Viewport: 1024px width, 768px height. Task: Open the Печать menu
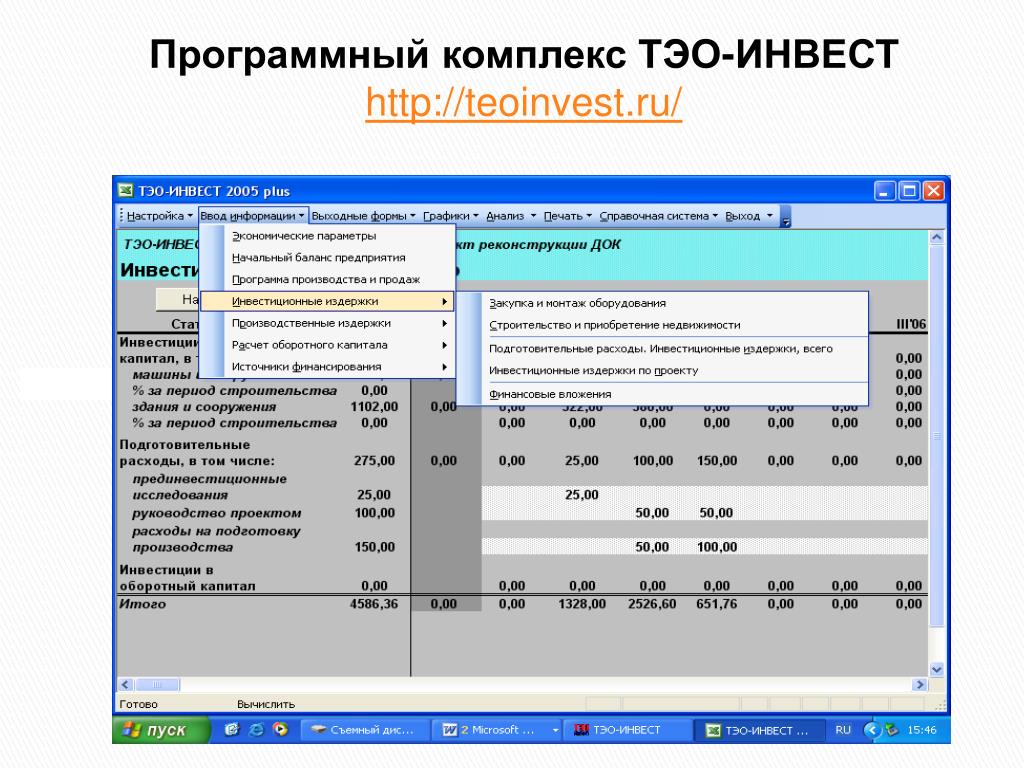(x=568, y=216)
